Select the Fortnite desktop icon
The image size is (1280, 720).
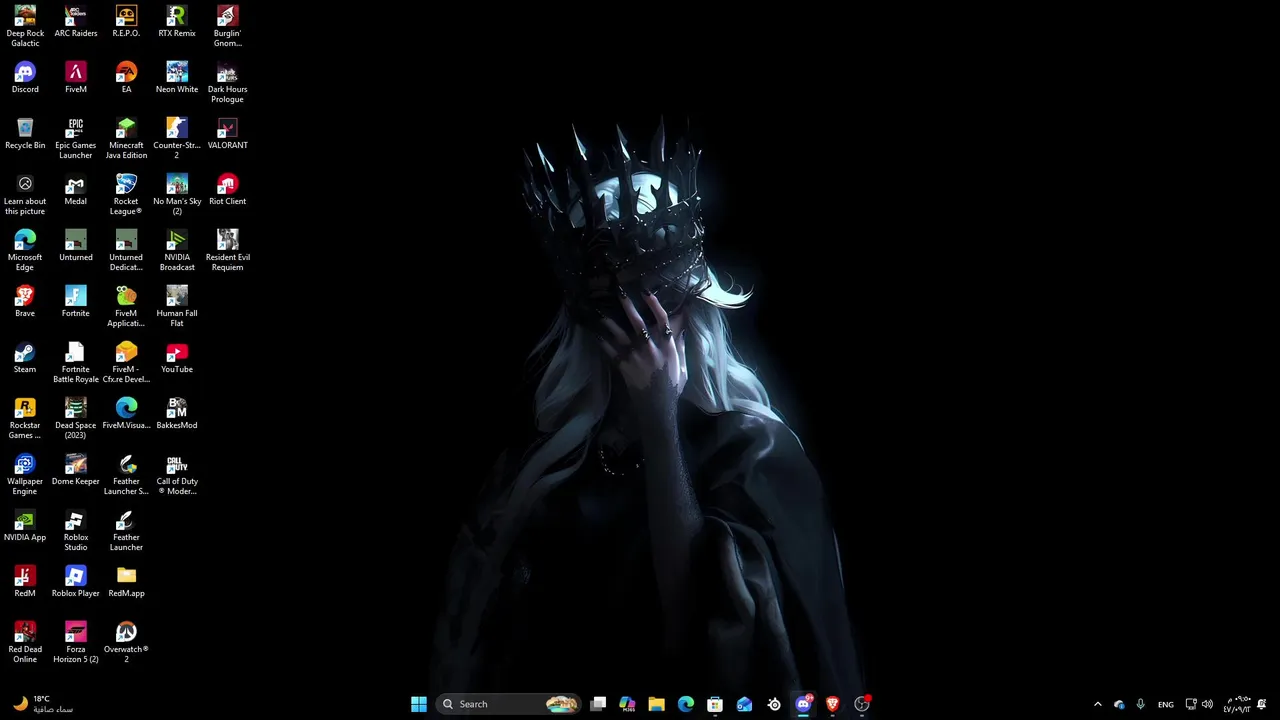[76, 302]
